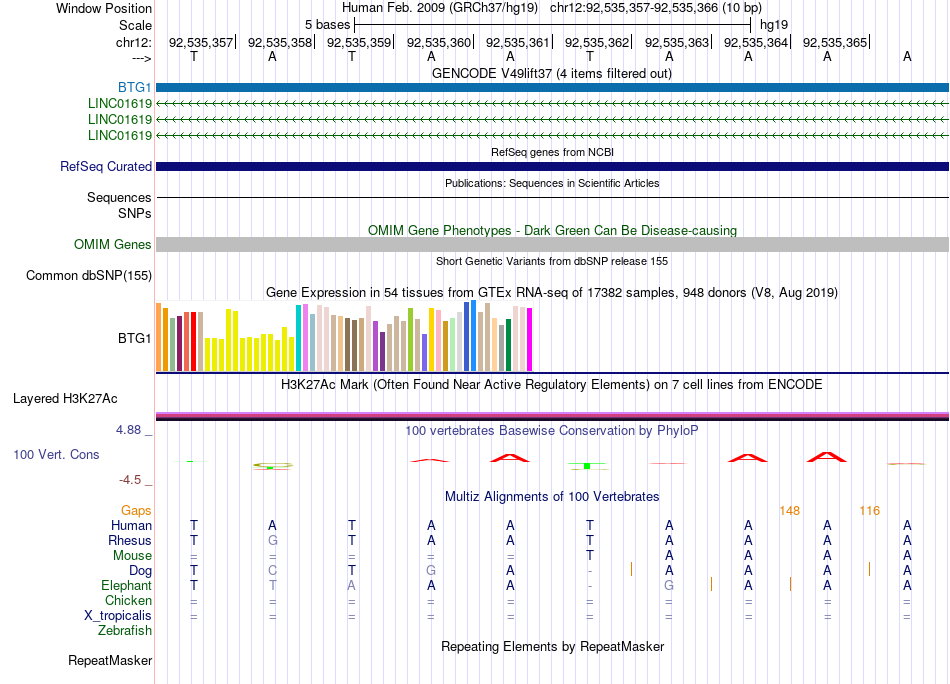The image size is (950, 684).
Task: Click the Human species label
Action: tap(131, 525)
